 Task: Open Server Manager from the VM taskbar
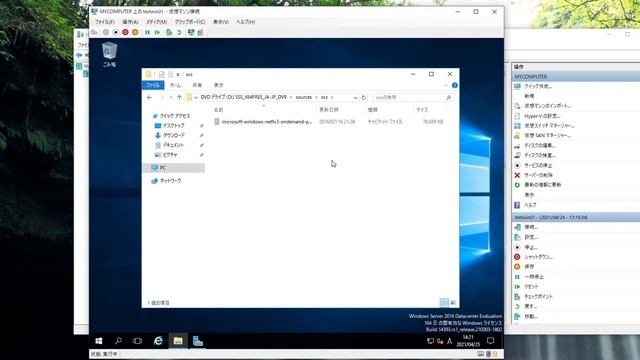click(198, 341)
